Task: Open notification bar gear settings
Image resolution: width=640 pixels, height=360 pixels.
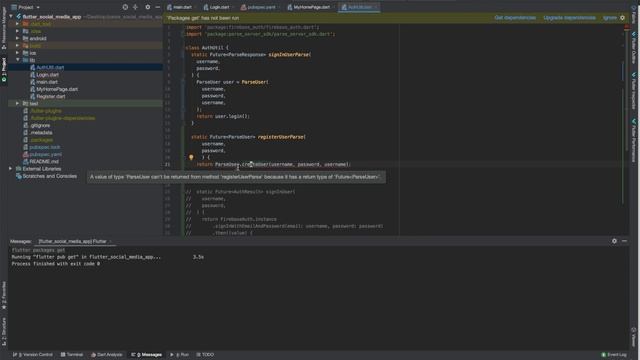Action: pyautogui.click(x=622, y=18)
